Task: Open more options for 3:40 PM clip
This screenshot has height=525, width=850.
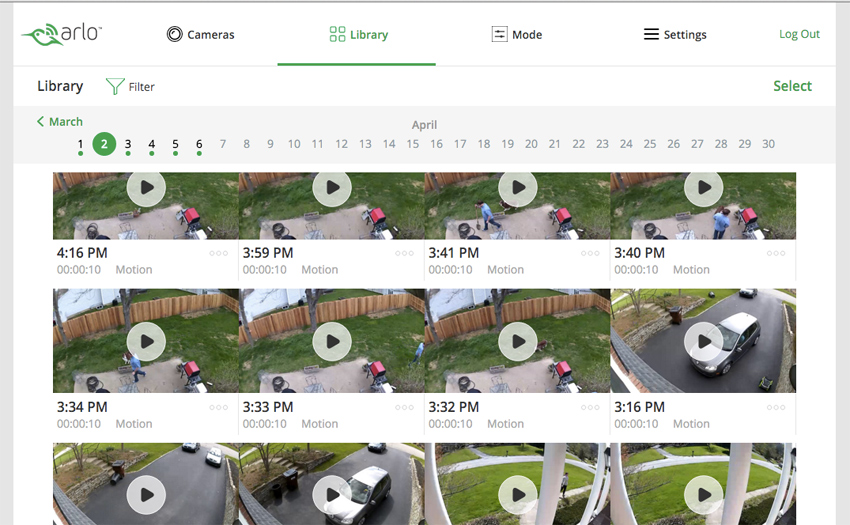Action: (x=776, y=253)
